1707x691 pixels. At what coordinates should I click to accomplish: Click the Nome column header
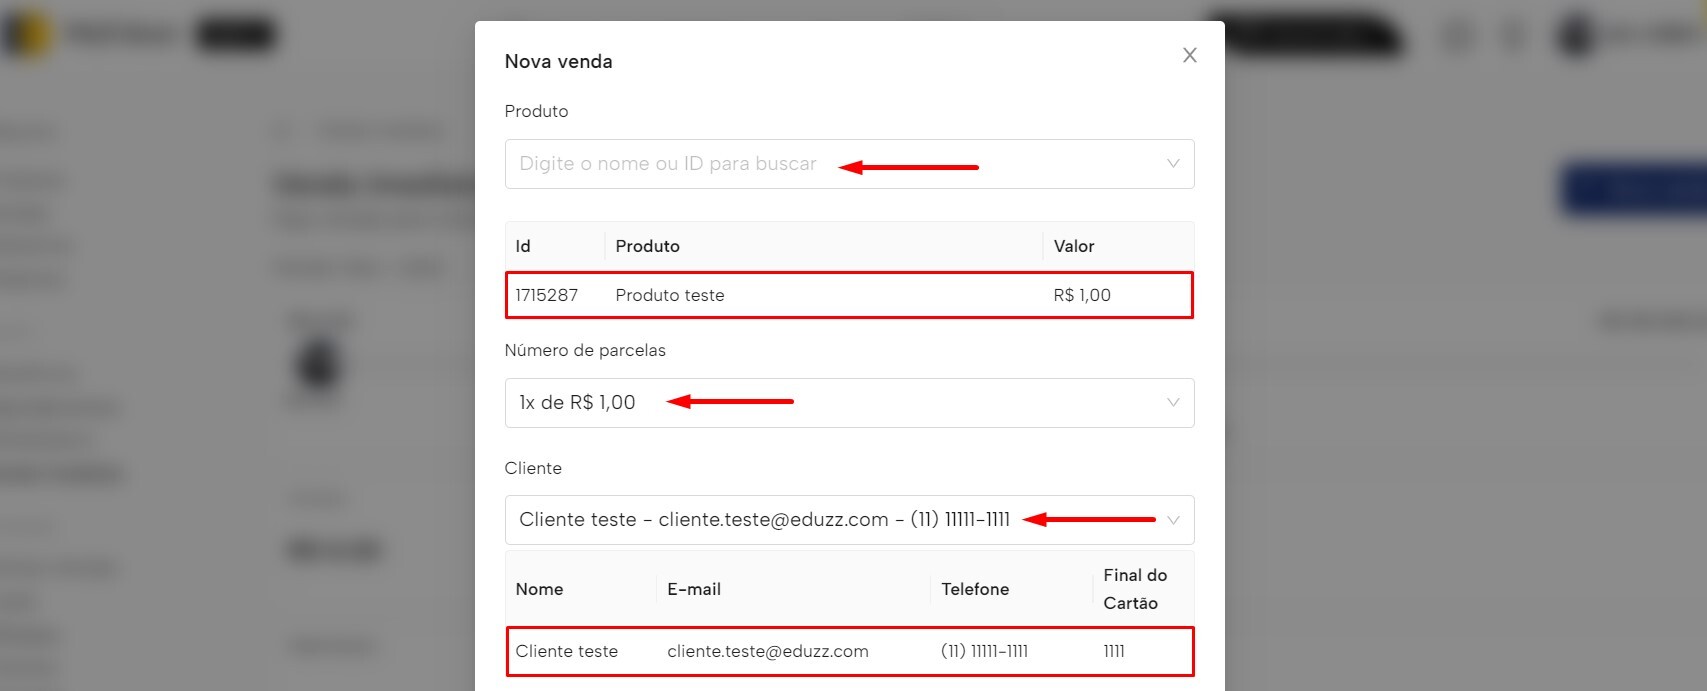(x=539, y=589)
